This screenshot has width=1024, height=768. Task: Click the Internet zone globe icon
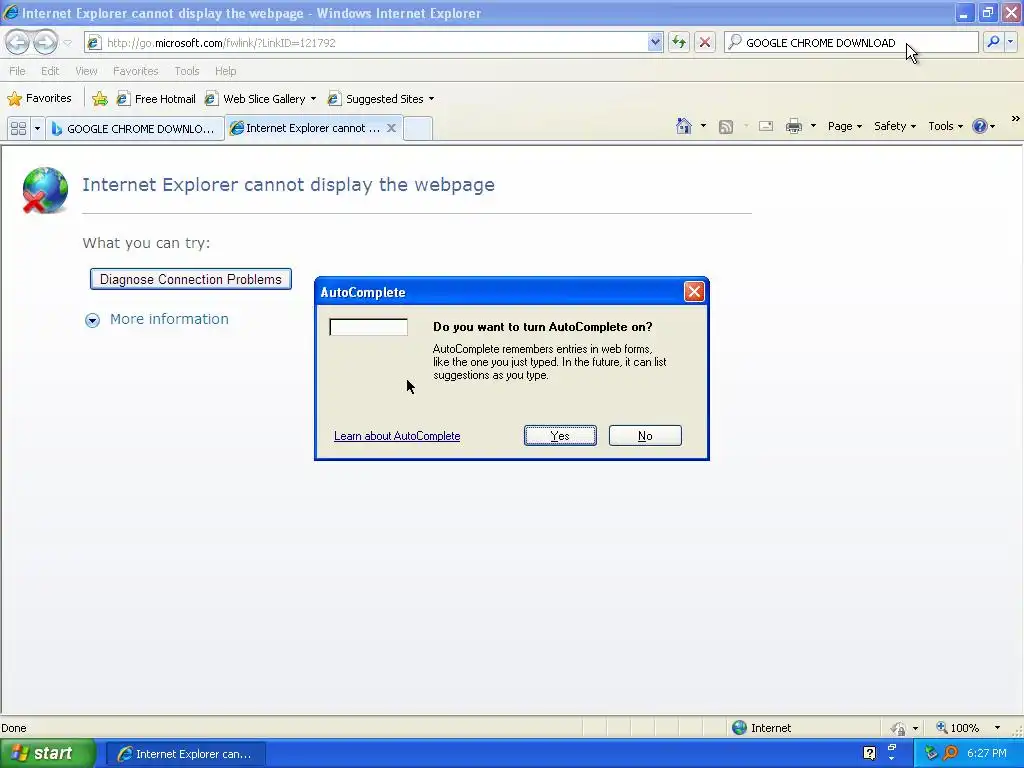(x=739, y=728)
